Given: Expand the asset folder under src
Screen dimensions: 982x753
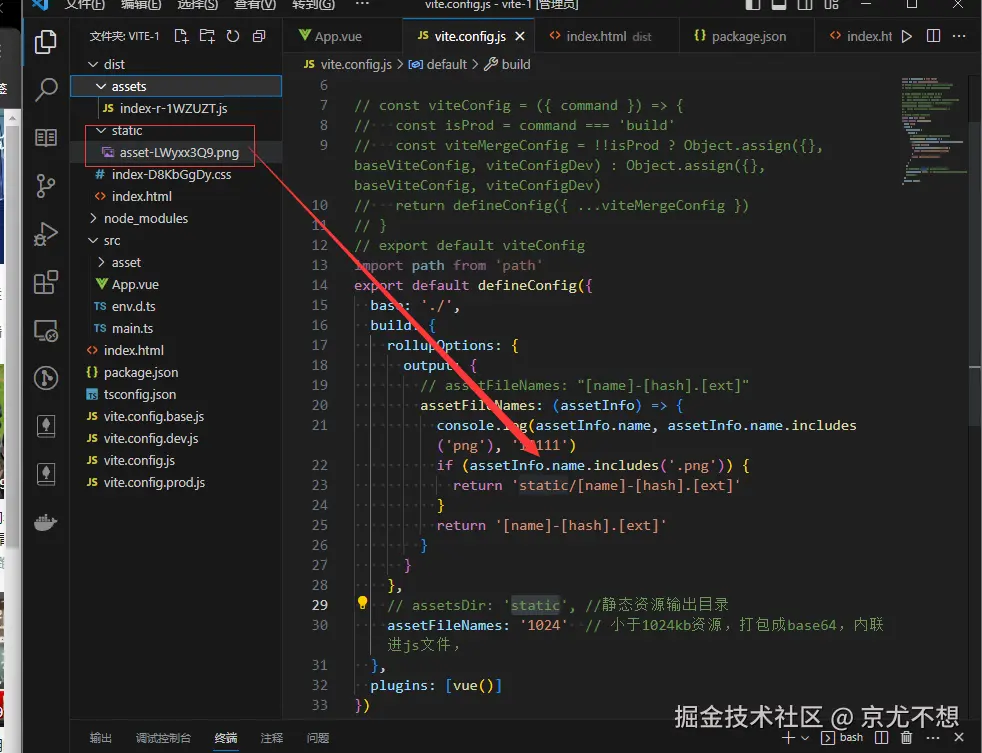Looking at the screenshot, I should [101, 262].
